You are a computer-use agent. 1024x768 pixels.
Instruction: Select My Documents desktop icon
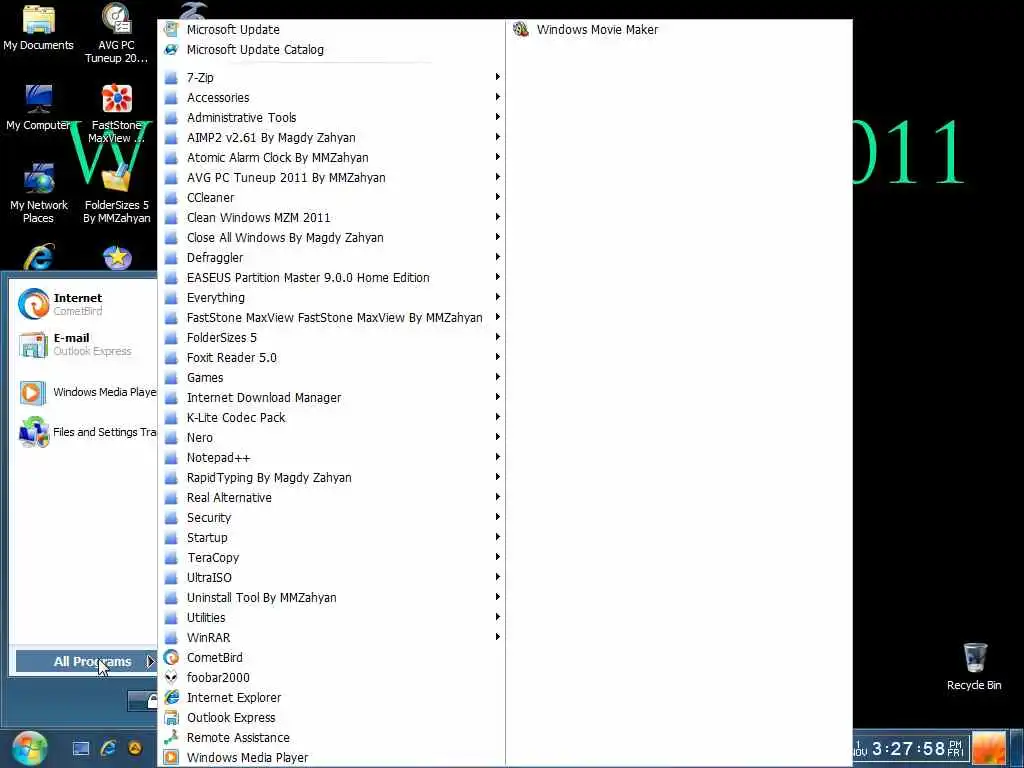39,28
